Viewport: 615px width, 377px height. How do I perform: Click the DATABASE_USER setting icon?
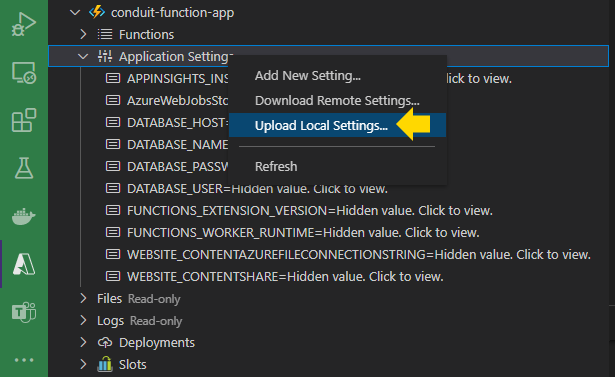(113, 188)
